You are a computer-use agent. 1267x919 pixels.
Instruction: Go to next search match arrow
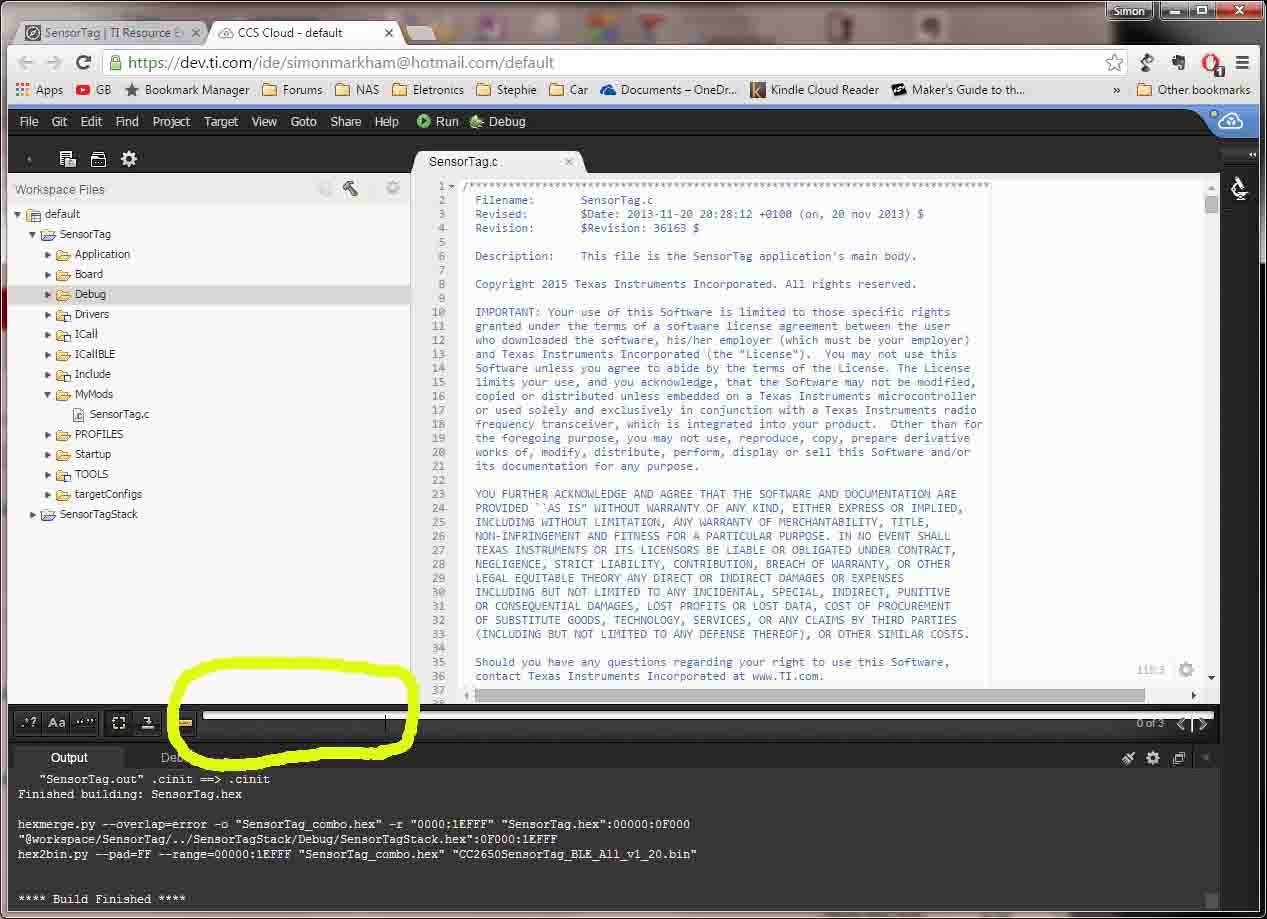tap(1203, 723)
